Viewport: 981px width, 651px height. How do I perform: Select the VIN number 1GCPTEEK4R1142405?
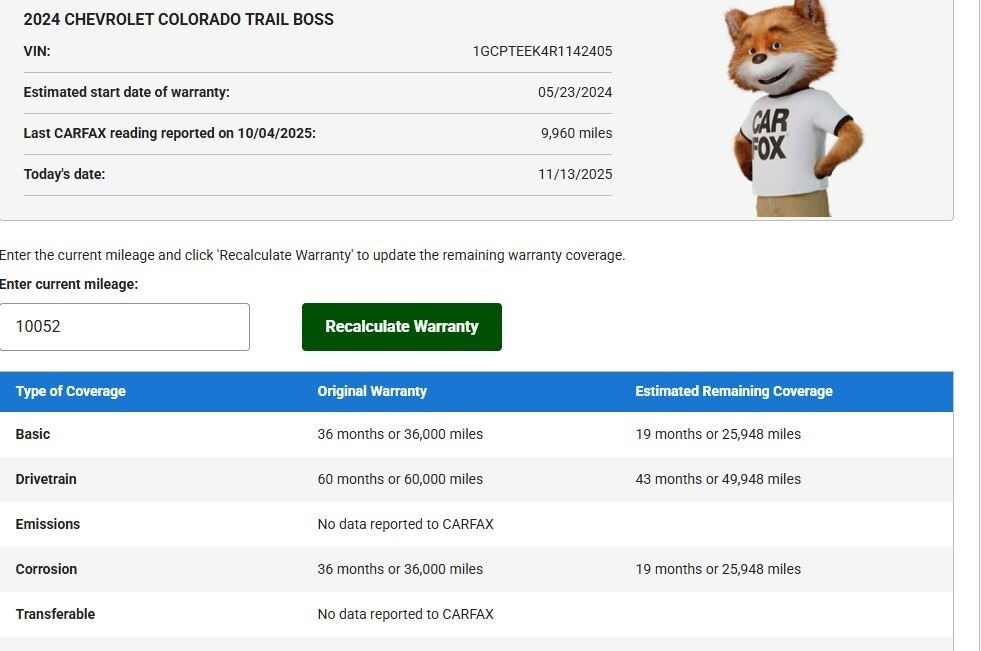click(x=542, y=51)
